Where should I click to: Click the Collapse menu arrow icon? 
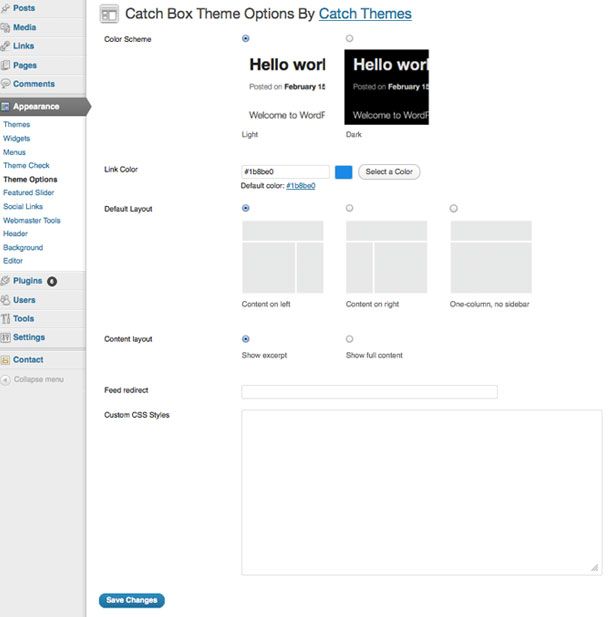[5, 380]
